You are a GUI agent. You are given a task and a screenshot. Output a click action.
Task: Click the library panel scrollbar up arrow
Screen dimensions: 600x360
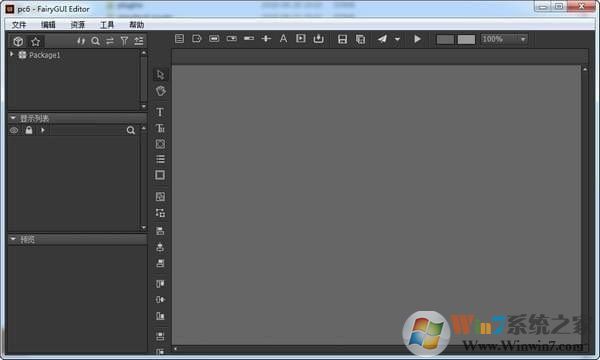[x=144, y=53]
